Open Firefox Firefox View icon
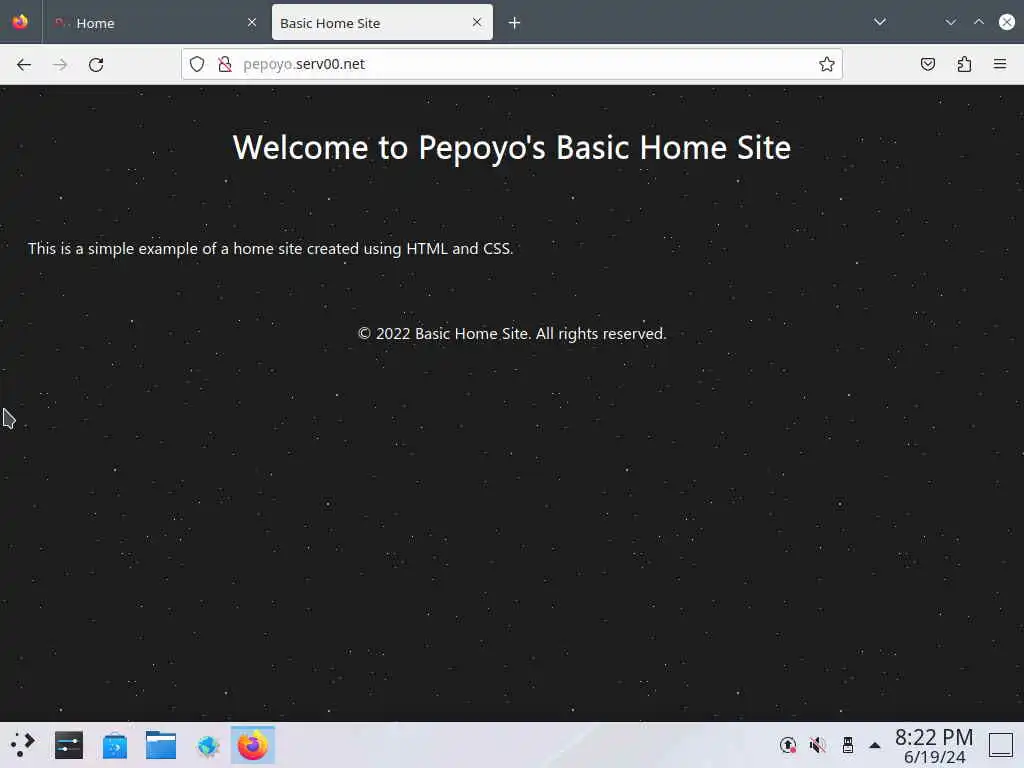This screenshot has width=1024, height=768. (20, 22)
